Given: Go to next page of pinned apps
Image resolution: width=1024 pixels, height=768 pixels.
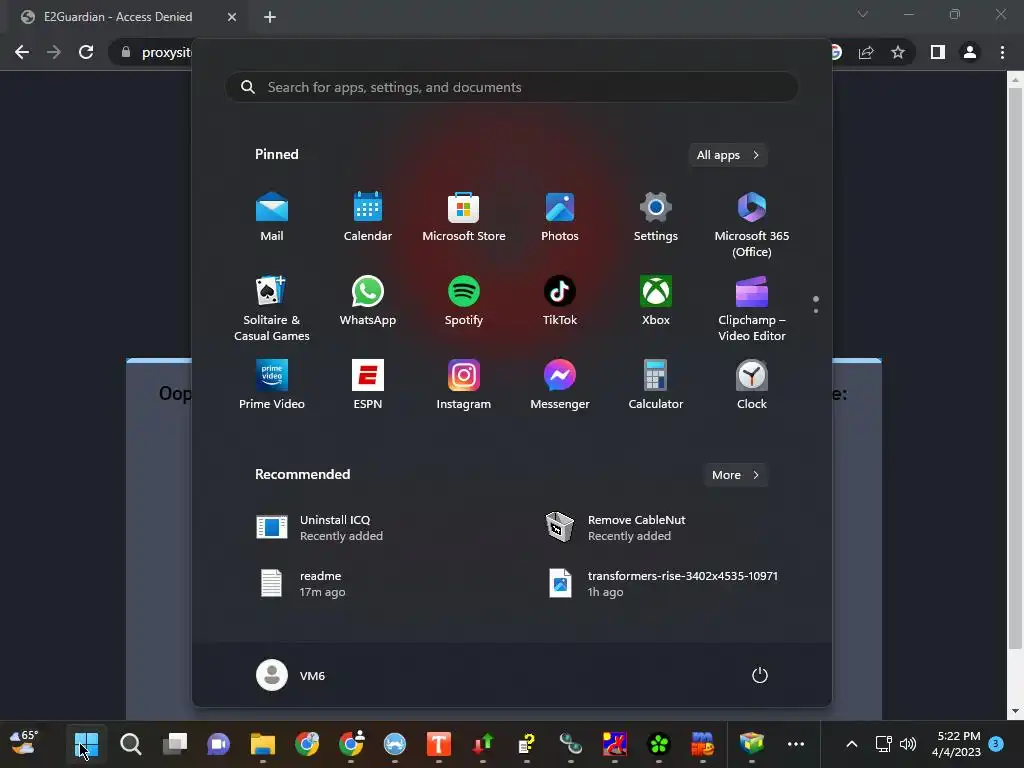Looking at the screenshot, I should click(x=816, y=311).
